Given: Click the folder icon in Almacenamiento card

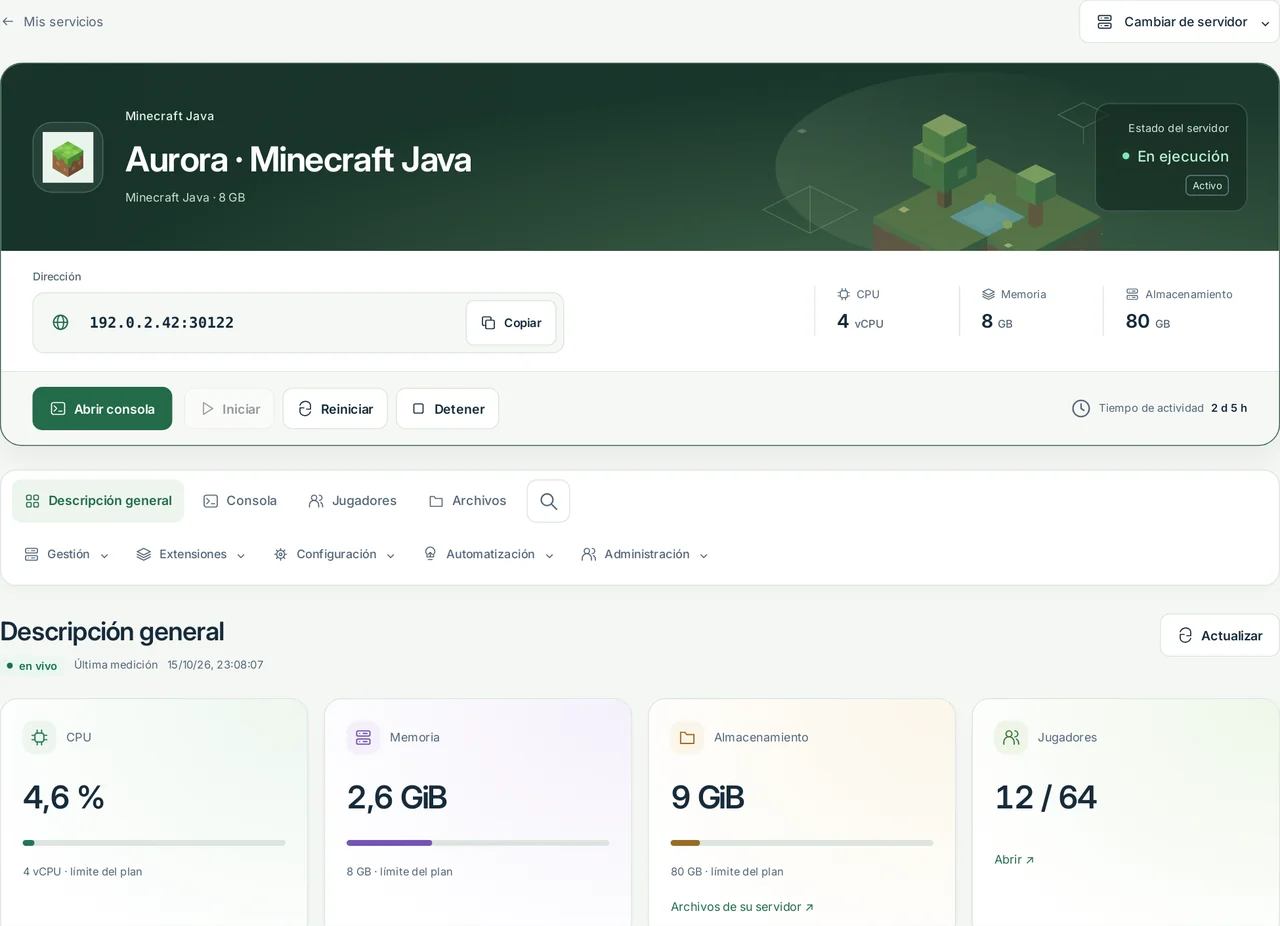Looking at the screenshot, I should (687, 737).
